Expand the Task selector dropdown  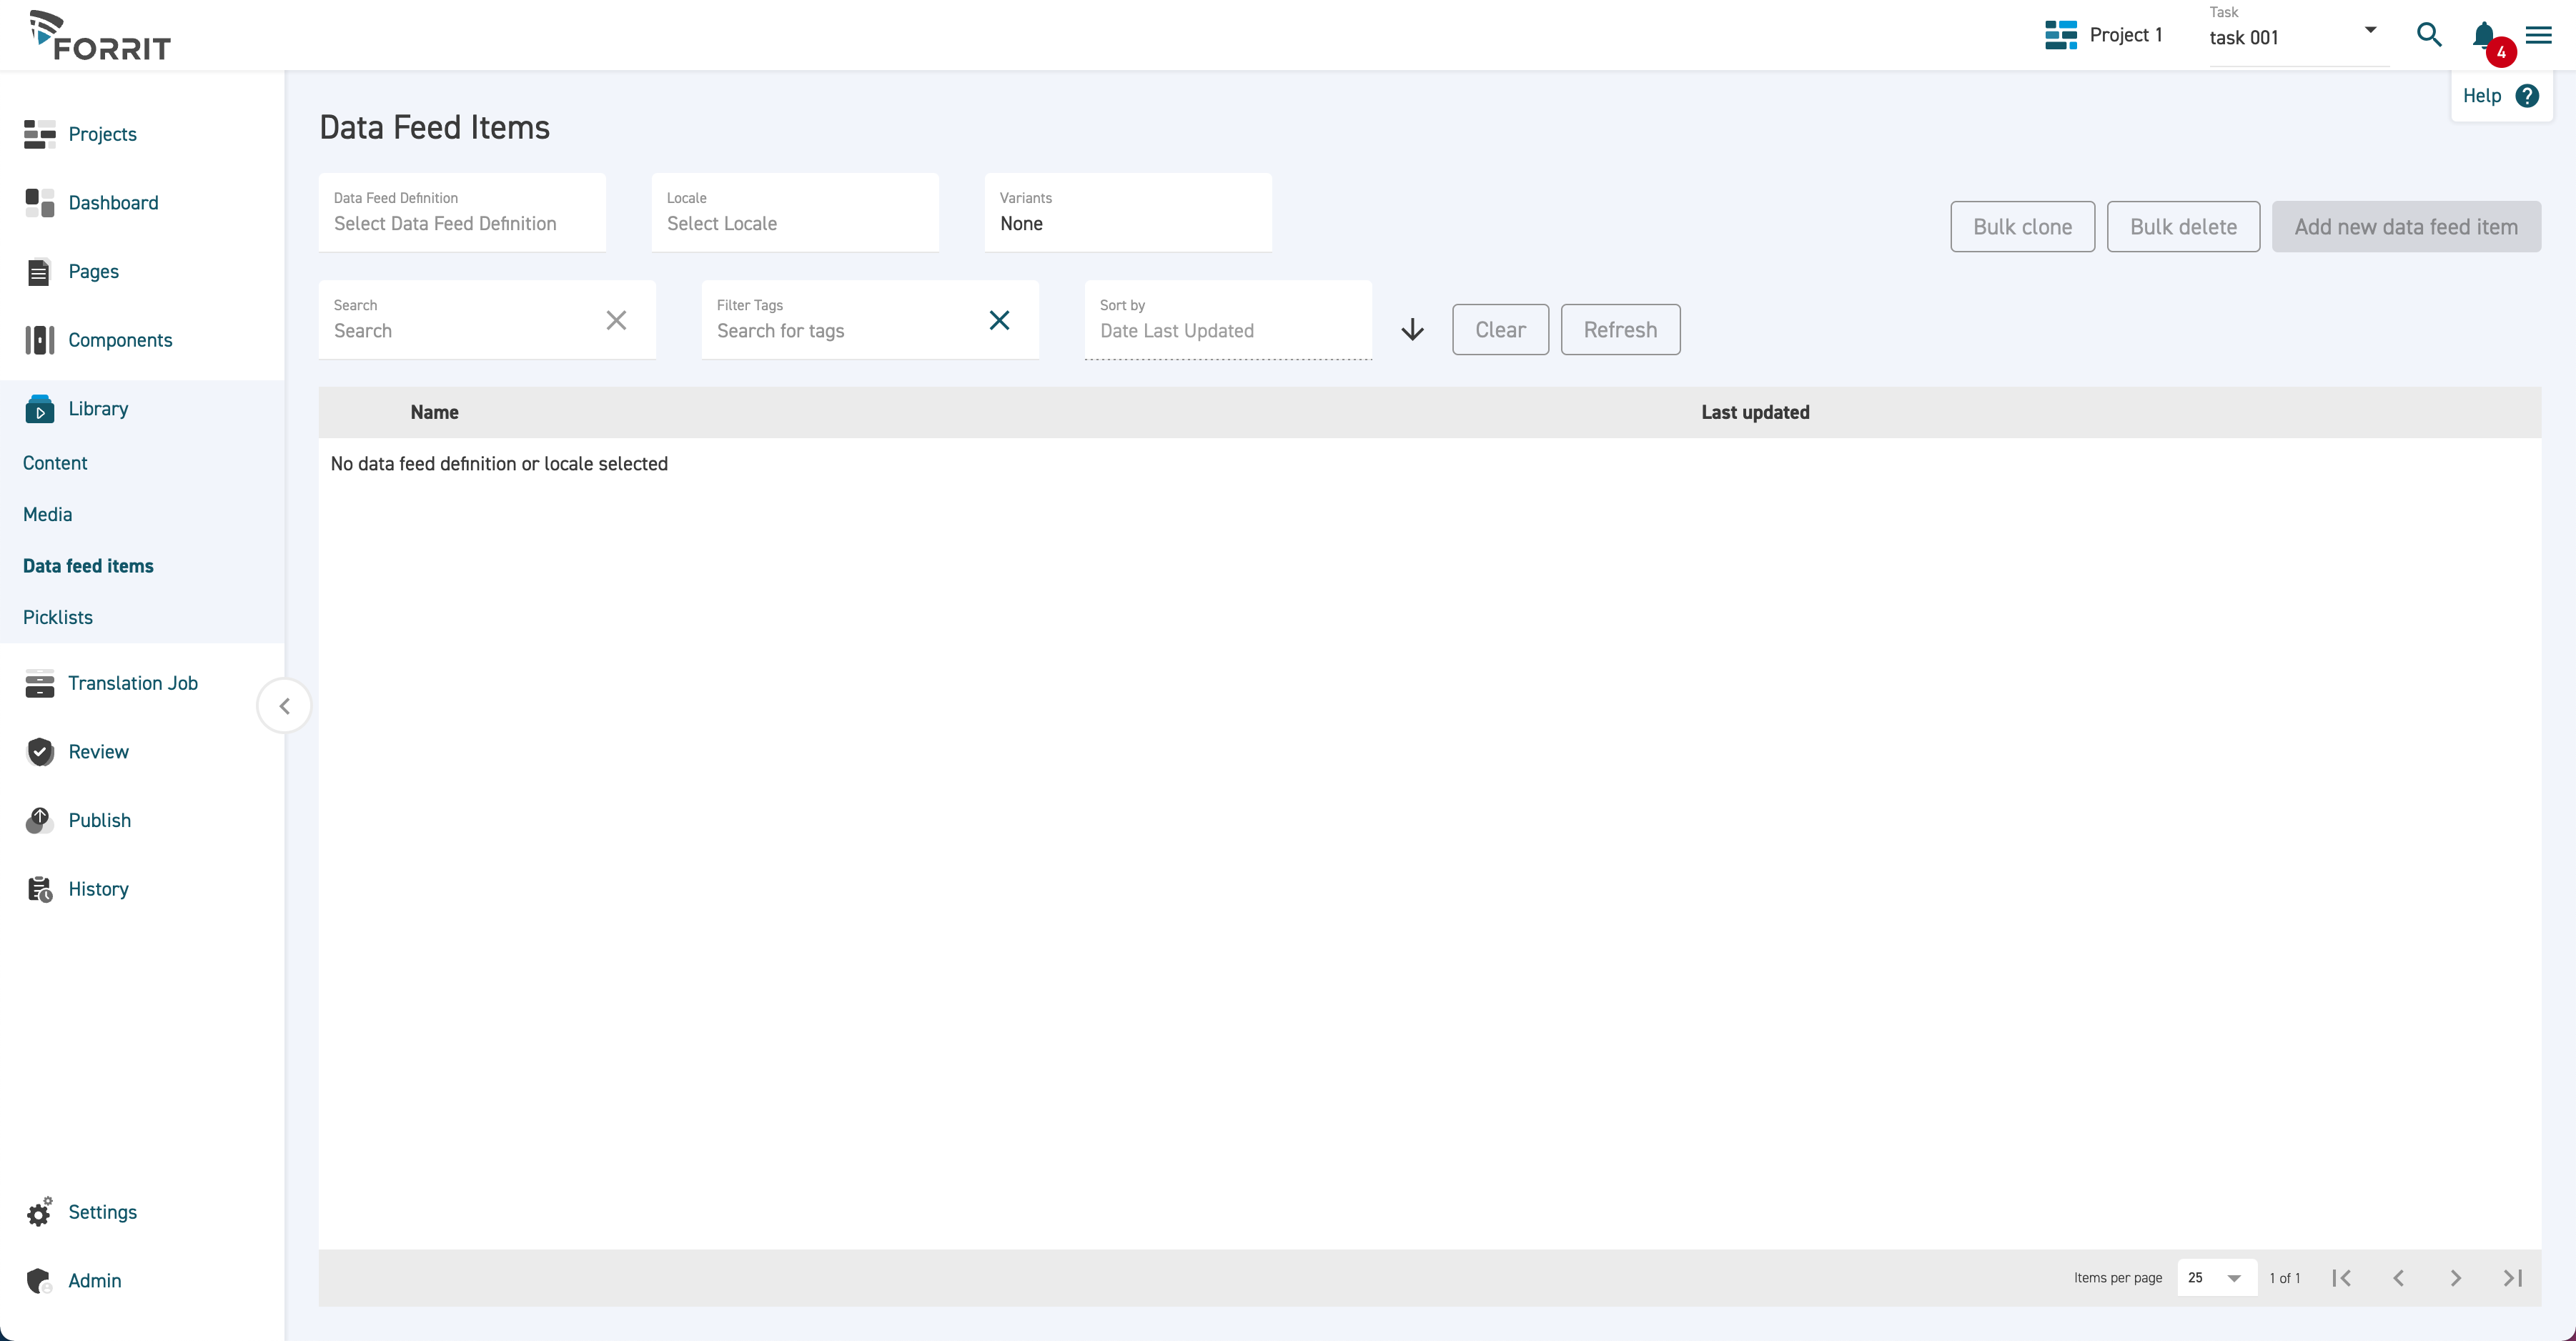tap(2370, 30)
